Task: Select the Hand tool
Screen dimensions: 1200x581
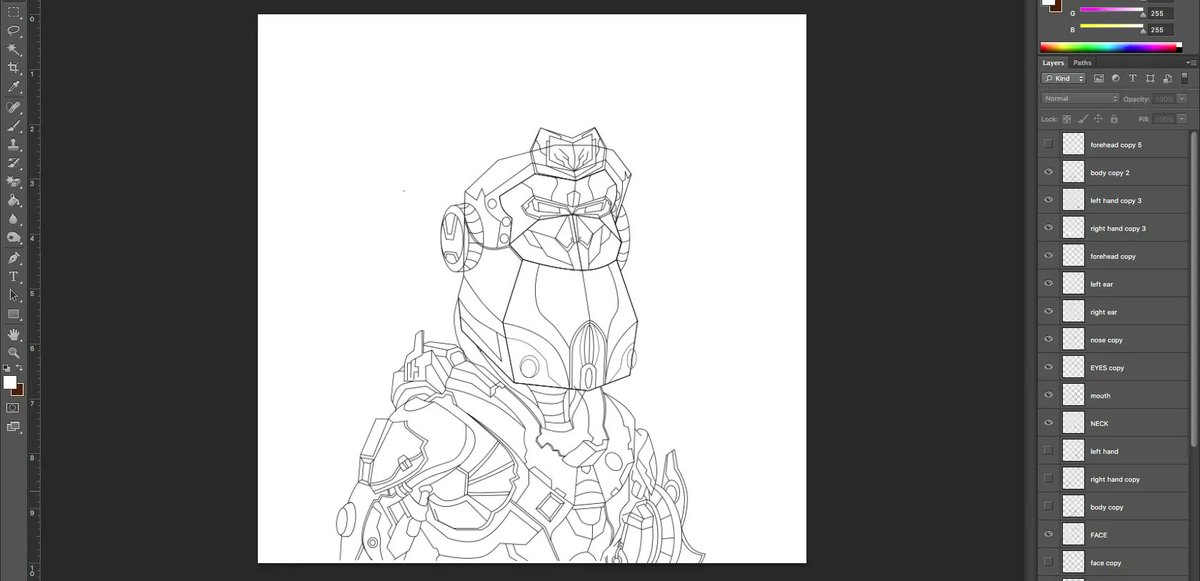Action: pyautogui.click(x=14, y=335)
